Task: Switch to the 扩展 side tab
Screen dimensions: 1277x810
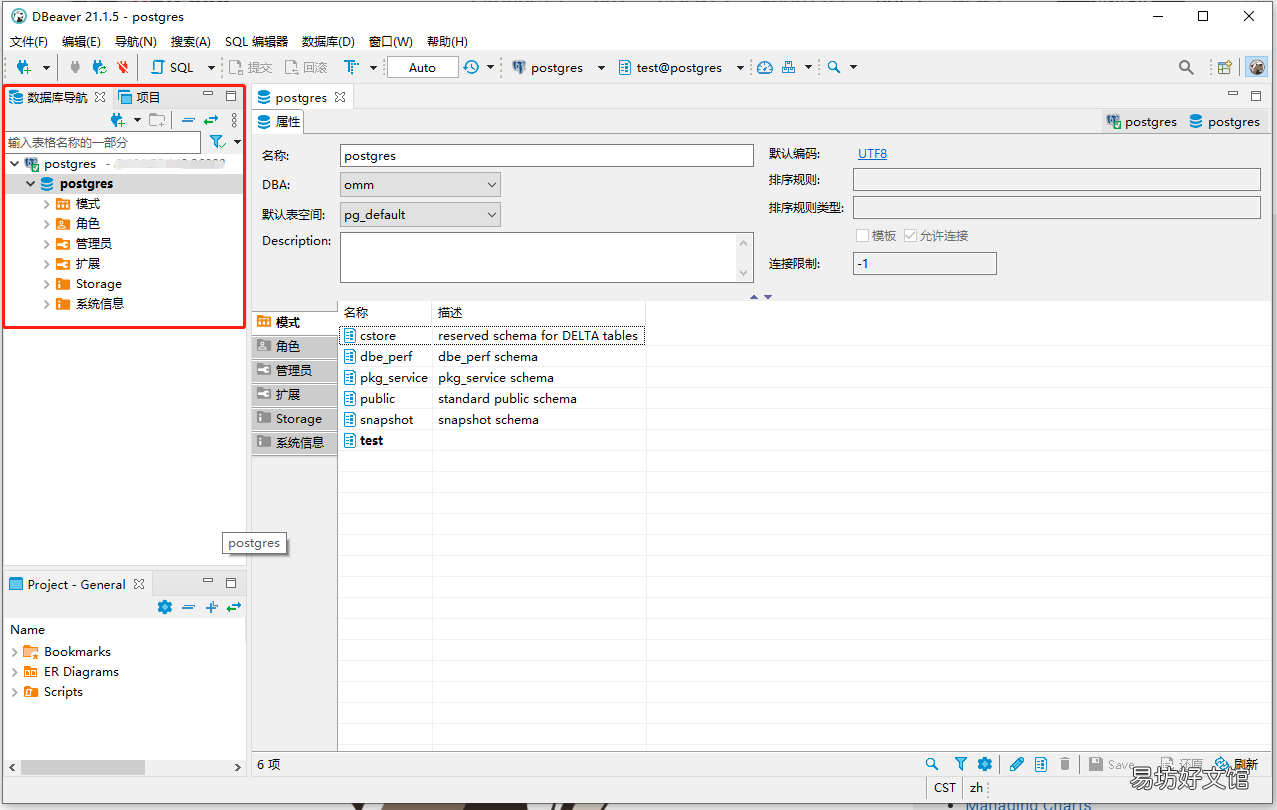Action: pos(294,394)
